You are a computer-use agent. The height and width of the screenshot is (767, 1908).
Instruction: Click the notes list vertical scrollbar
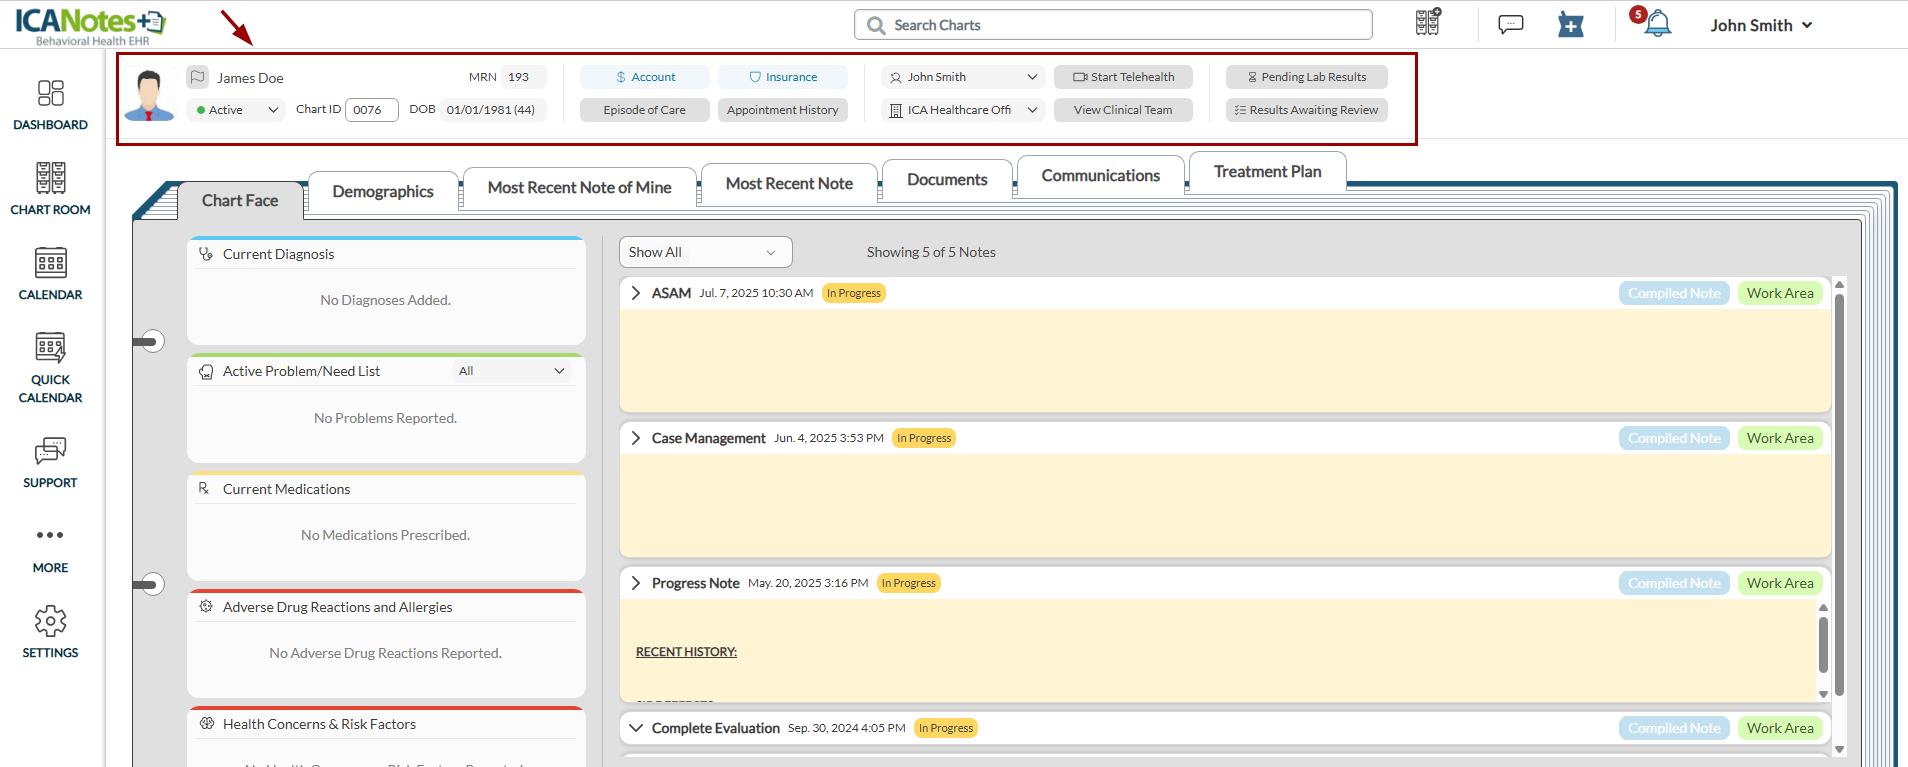[x=1839, y=495]
